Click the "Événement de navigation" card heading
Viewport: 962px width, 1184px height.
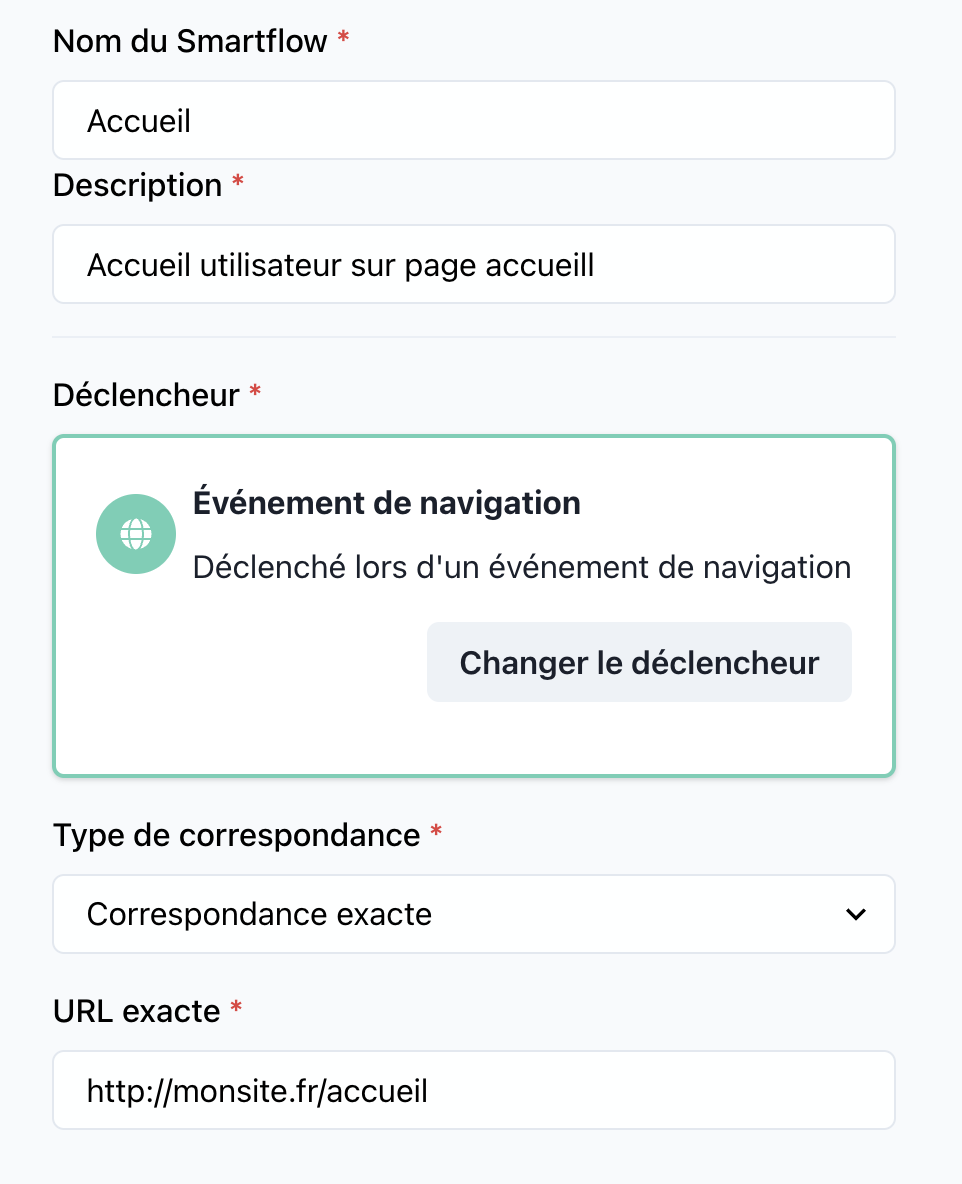pos(386,502)
